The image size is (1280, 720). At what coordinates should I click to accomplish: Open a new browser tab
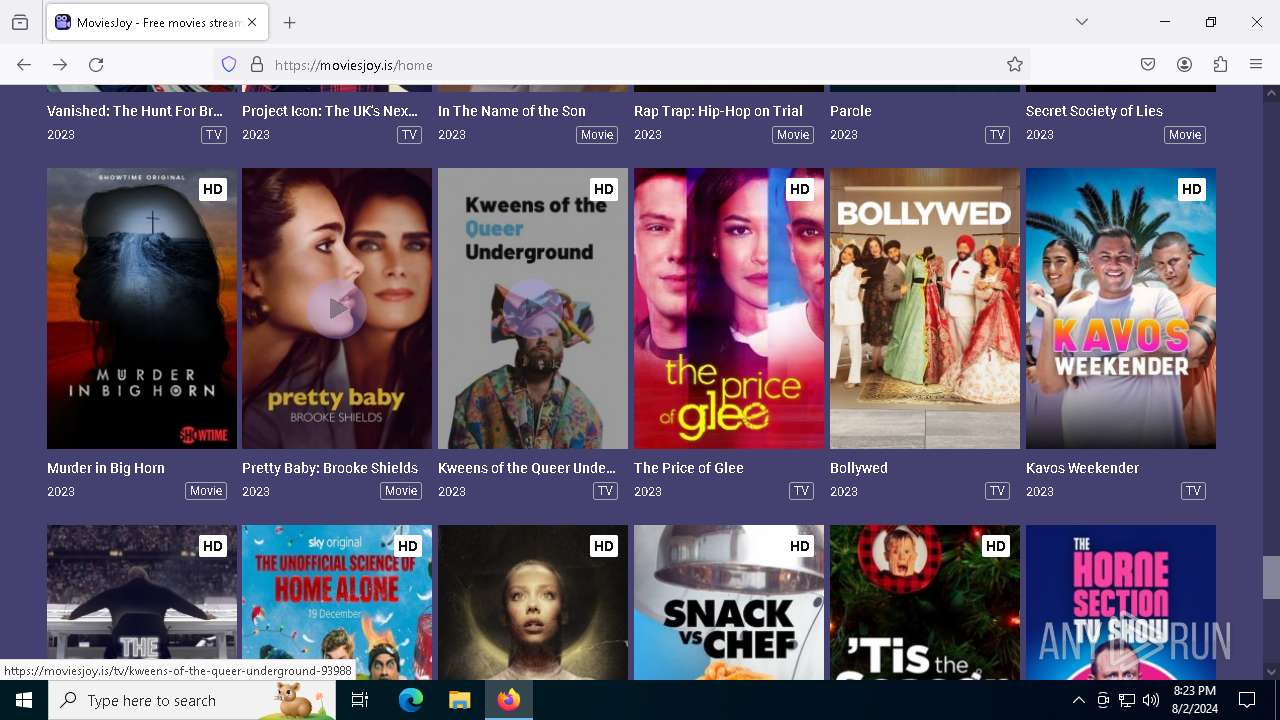pyautogui.click(x=290, y=22)
